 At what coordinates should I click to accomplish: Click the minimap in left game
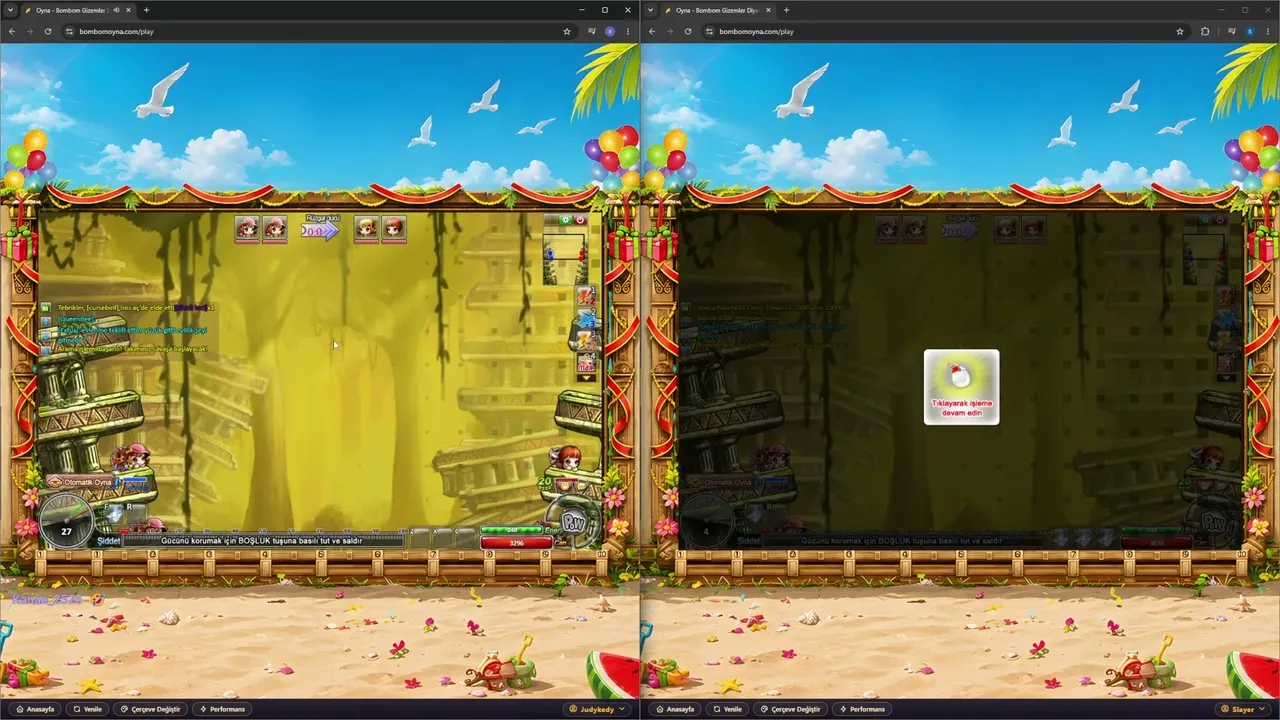565,258
